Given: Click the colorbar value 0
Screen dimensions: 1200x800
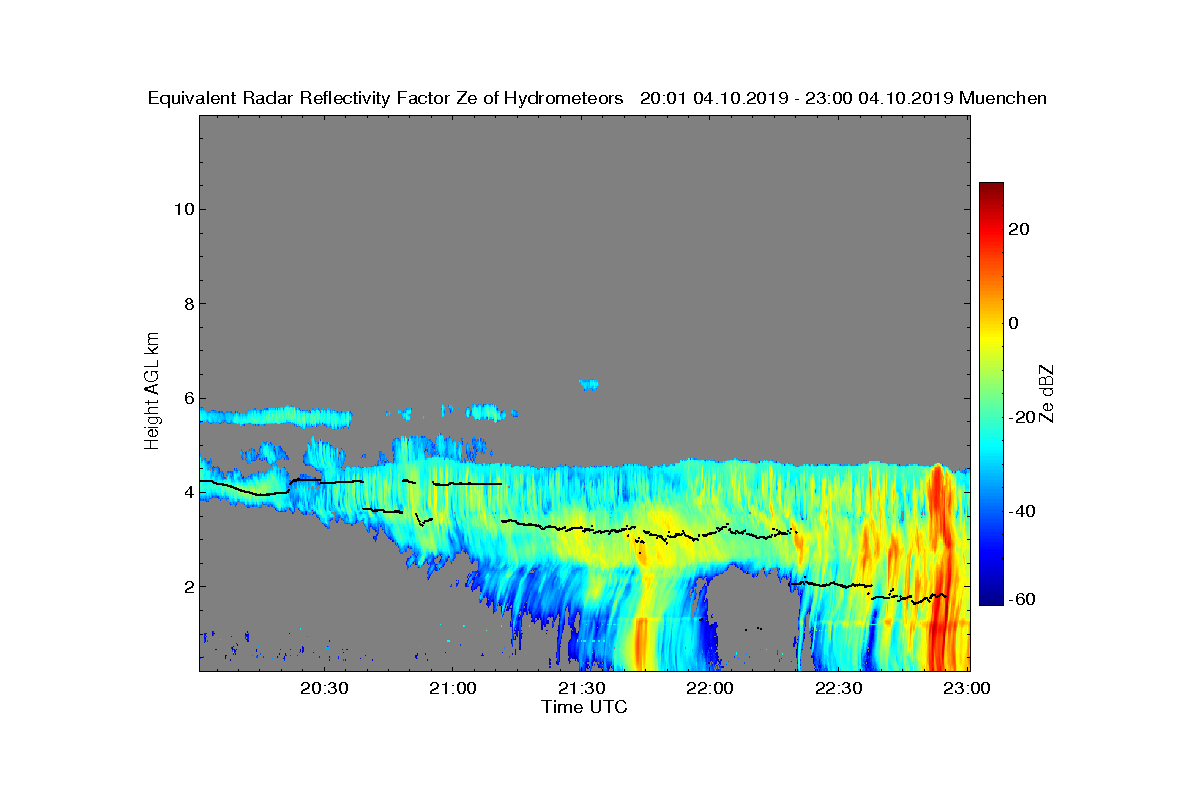Looking at the screenshot, I should coord(1014,323).
